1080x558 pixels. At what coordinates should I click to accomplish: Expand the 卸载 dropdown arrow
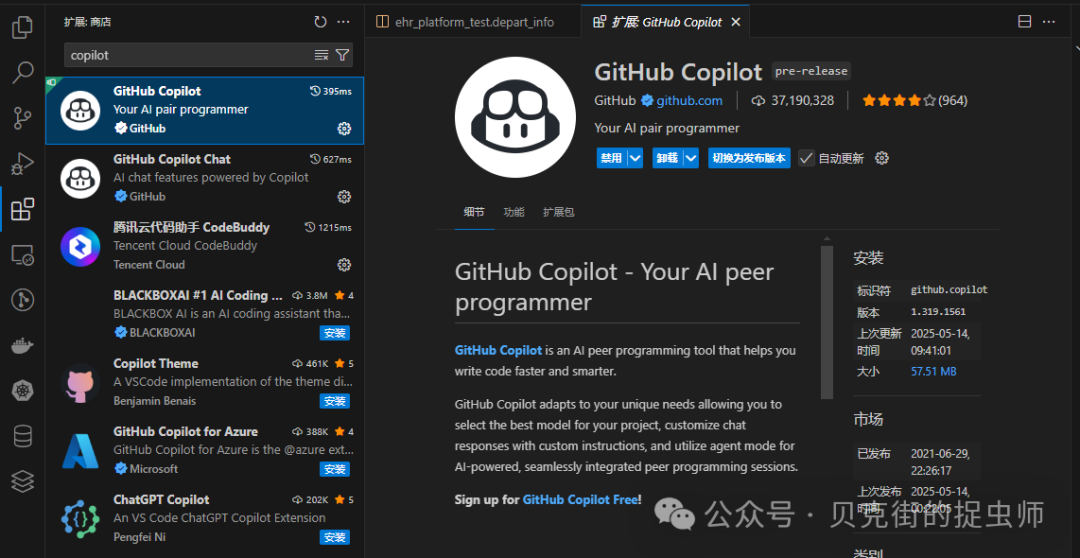click(x=691, y=158)
